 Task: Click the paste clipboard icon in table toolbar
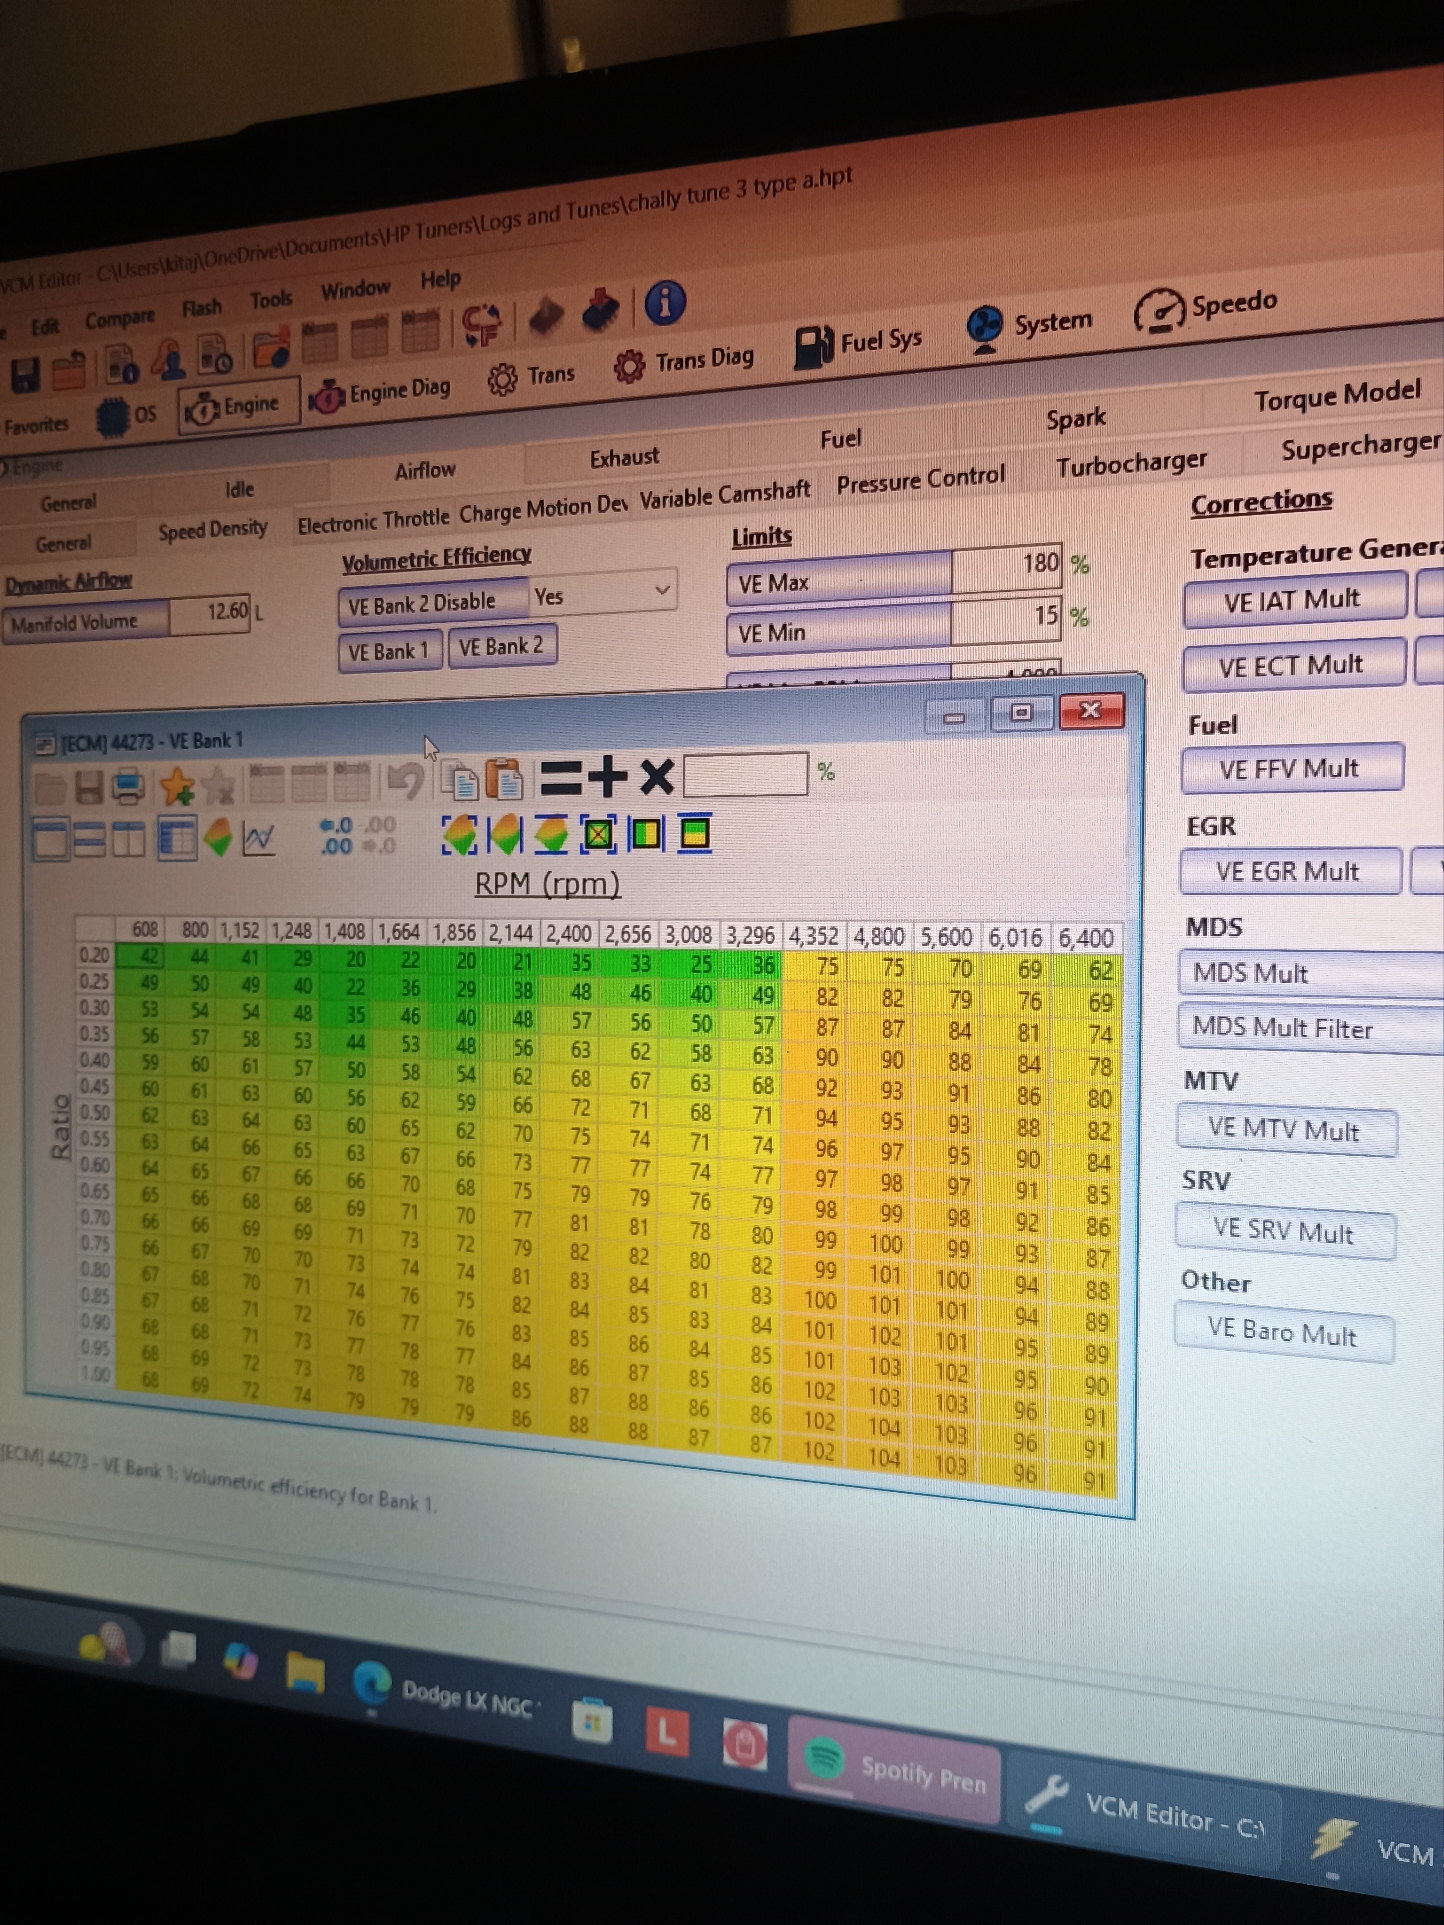click(505, 779)
